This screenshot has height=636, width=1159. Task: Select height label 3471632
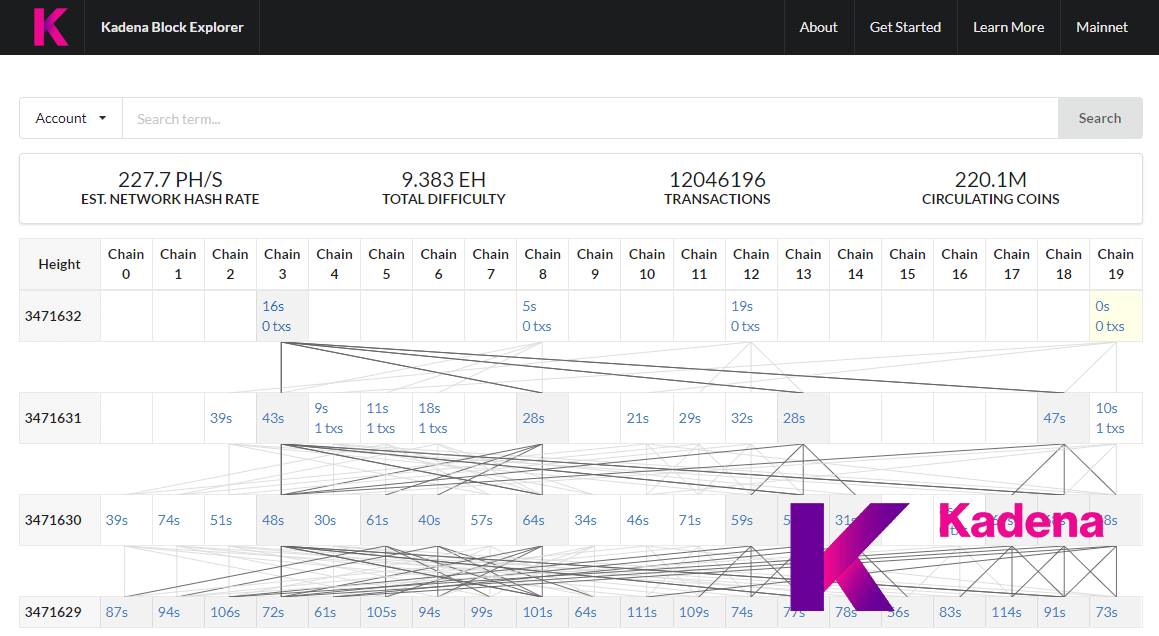(53, 316)
